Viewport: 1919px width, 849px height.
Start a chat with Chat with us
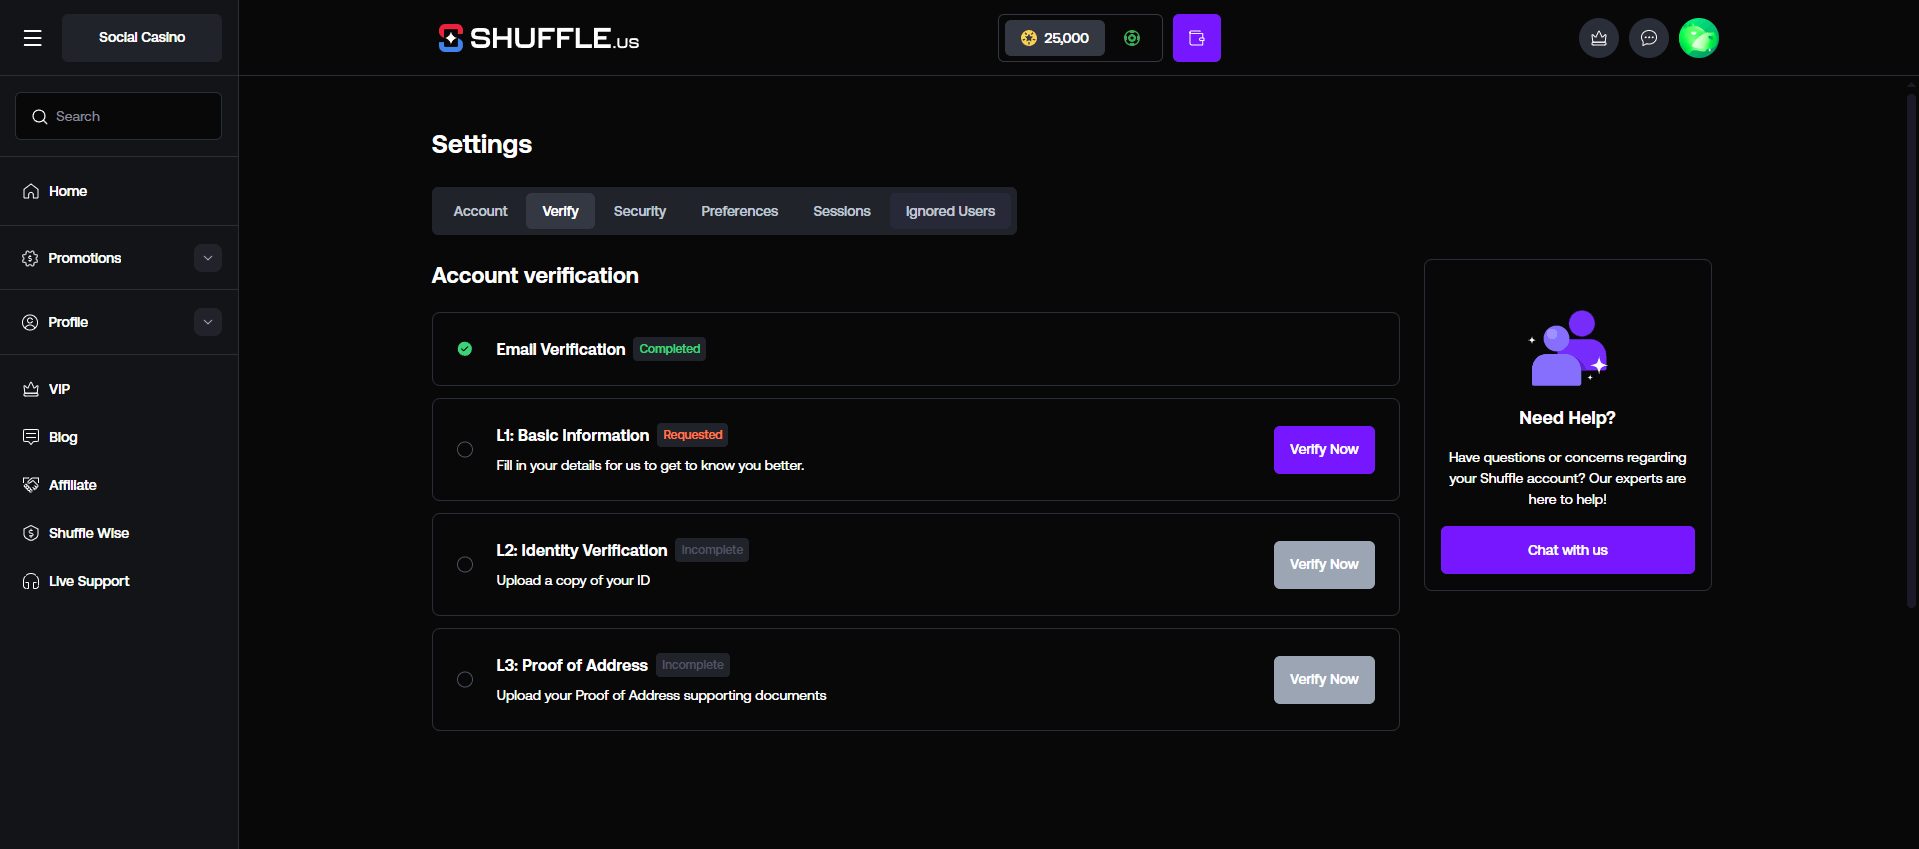point(1568,550)
